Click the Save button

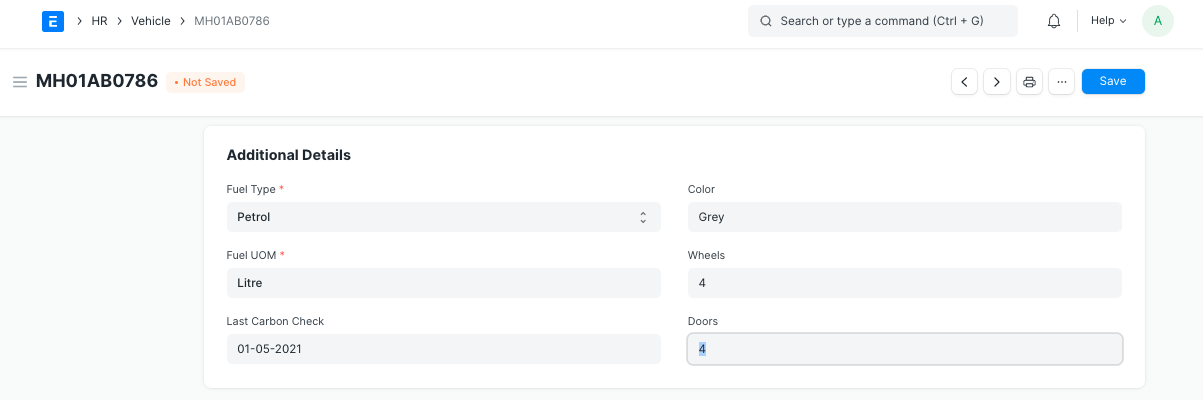point(1112,82)
